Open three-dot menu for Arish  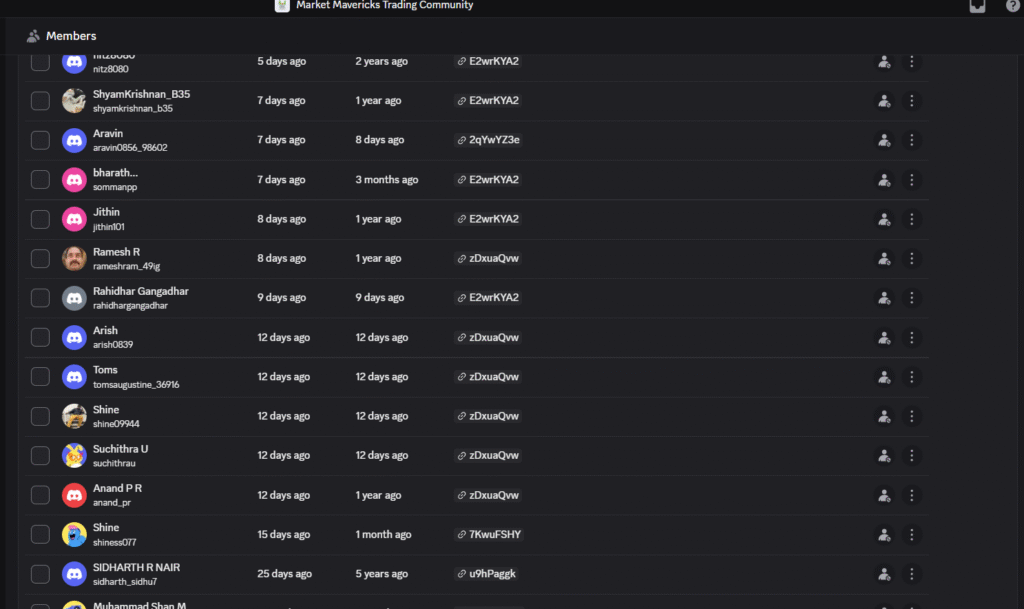click(911, 338)
